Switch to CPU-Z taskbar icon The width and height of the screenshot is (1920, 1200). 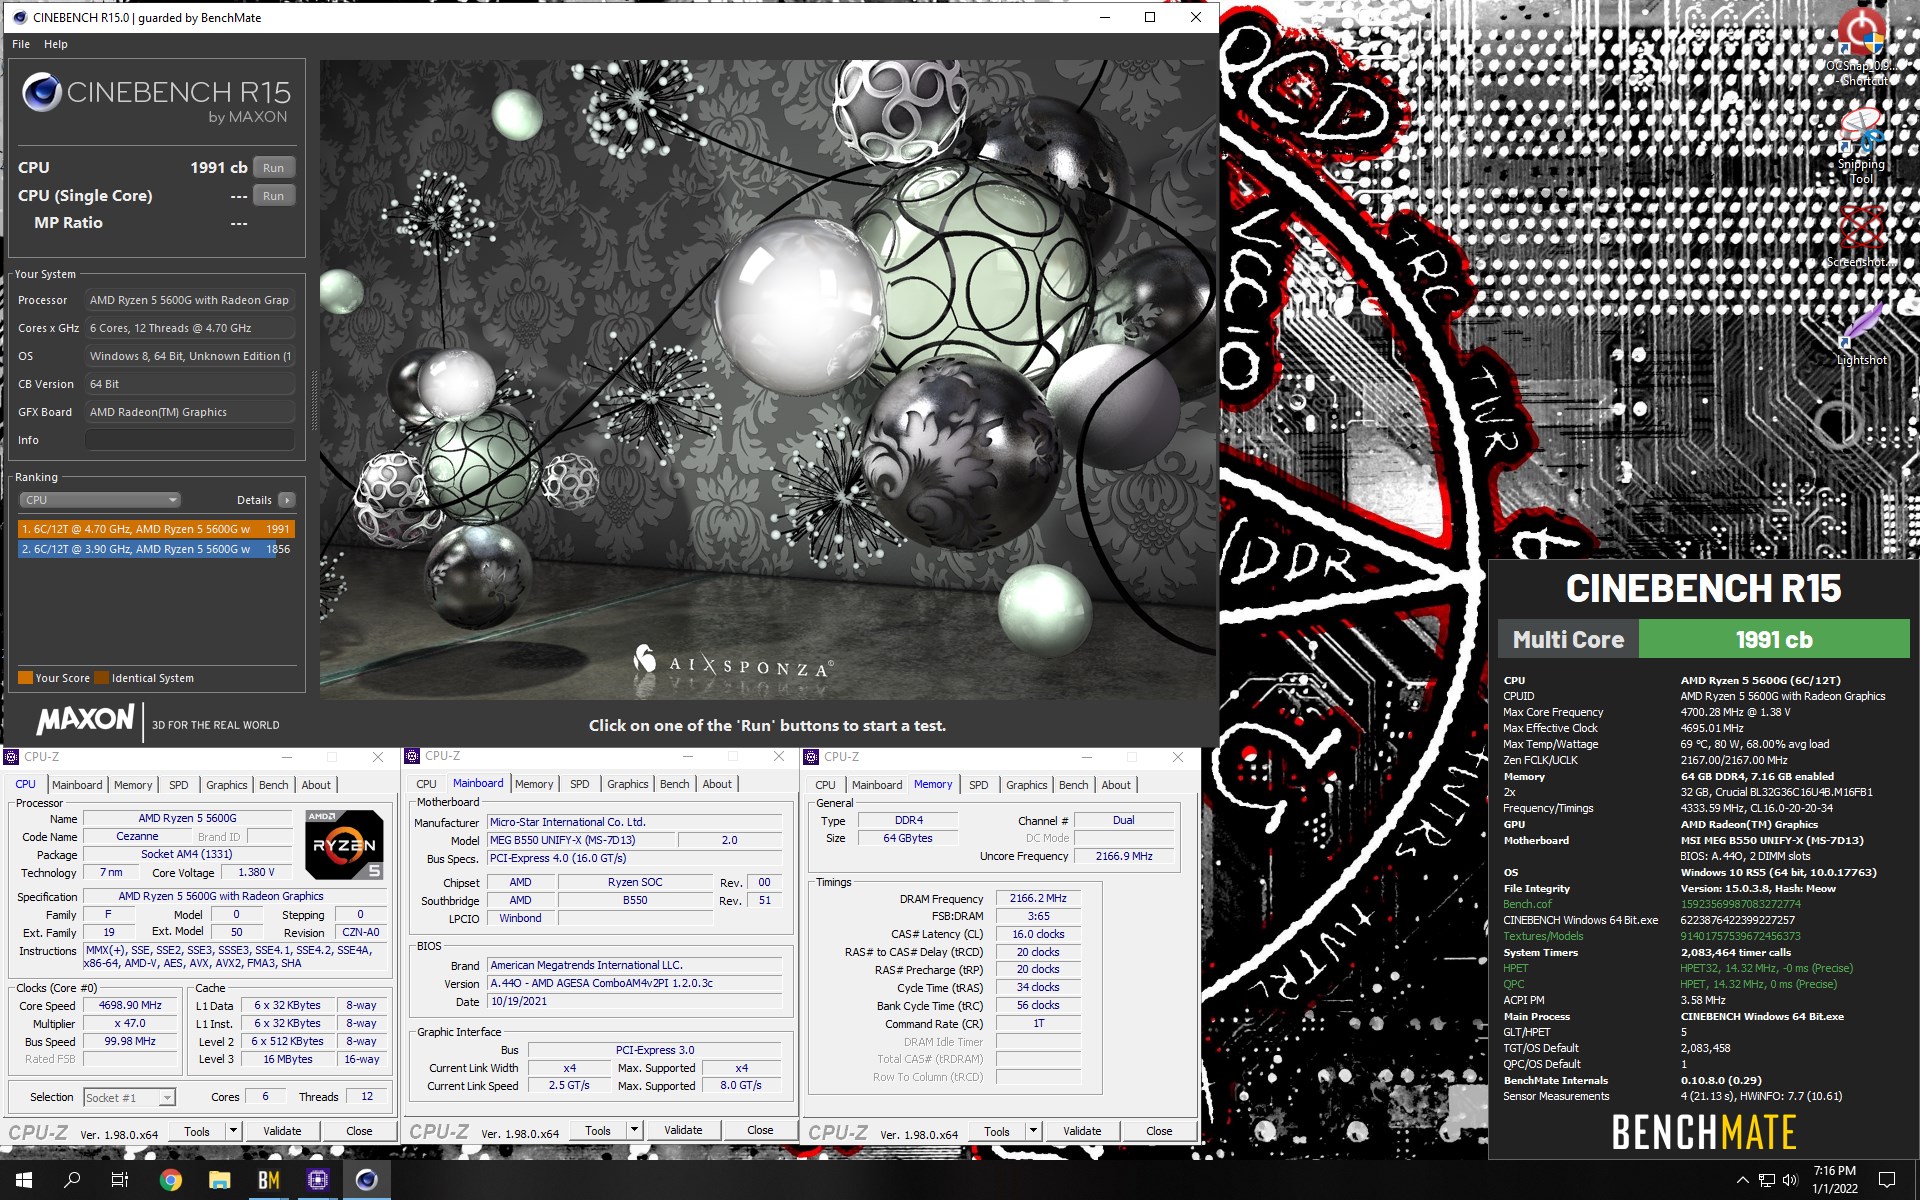click(318, 1180)
